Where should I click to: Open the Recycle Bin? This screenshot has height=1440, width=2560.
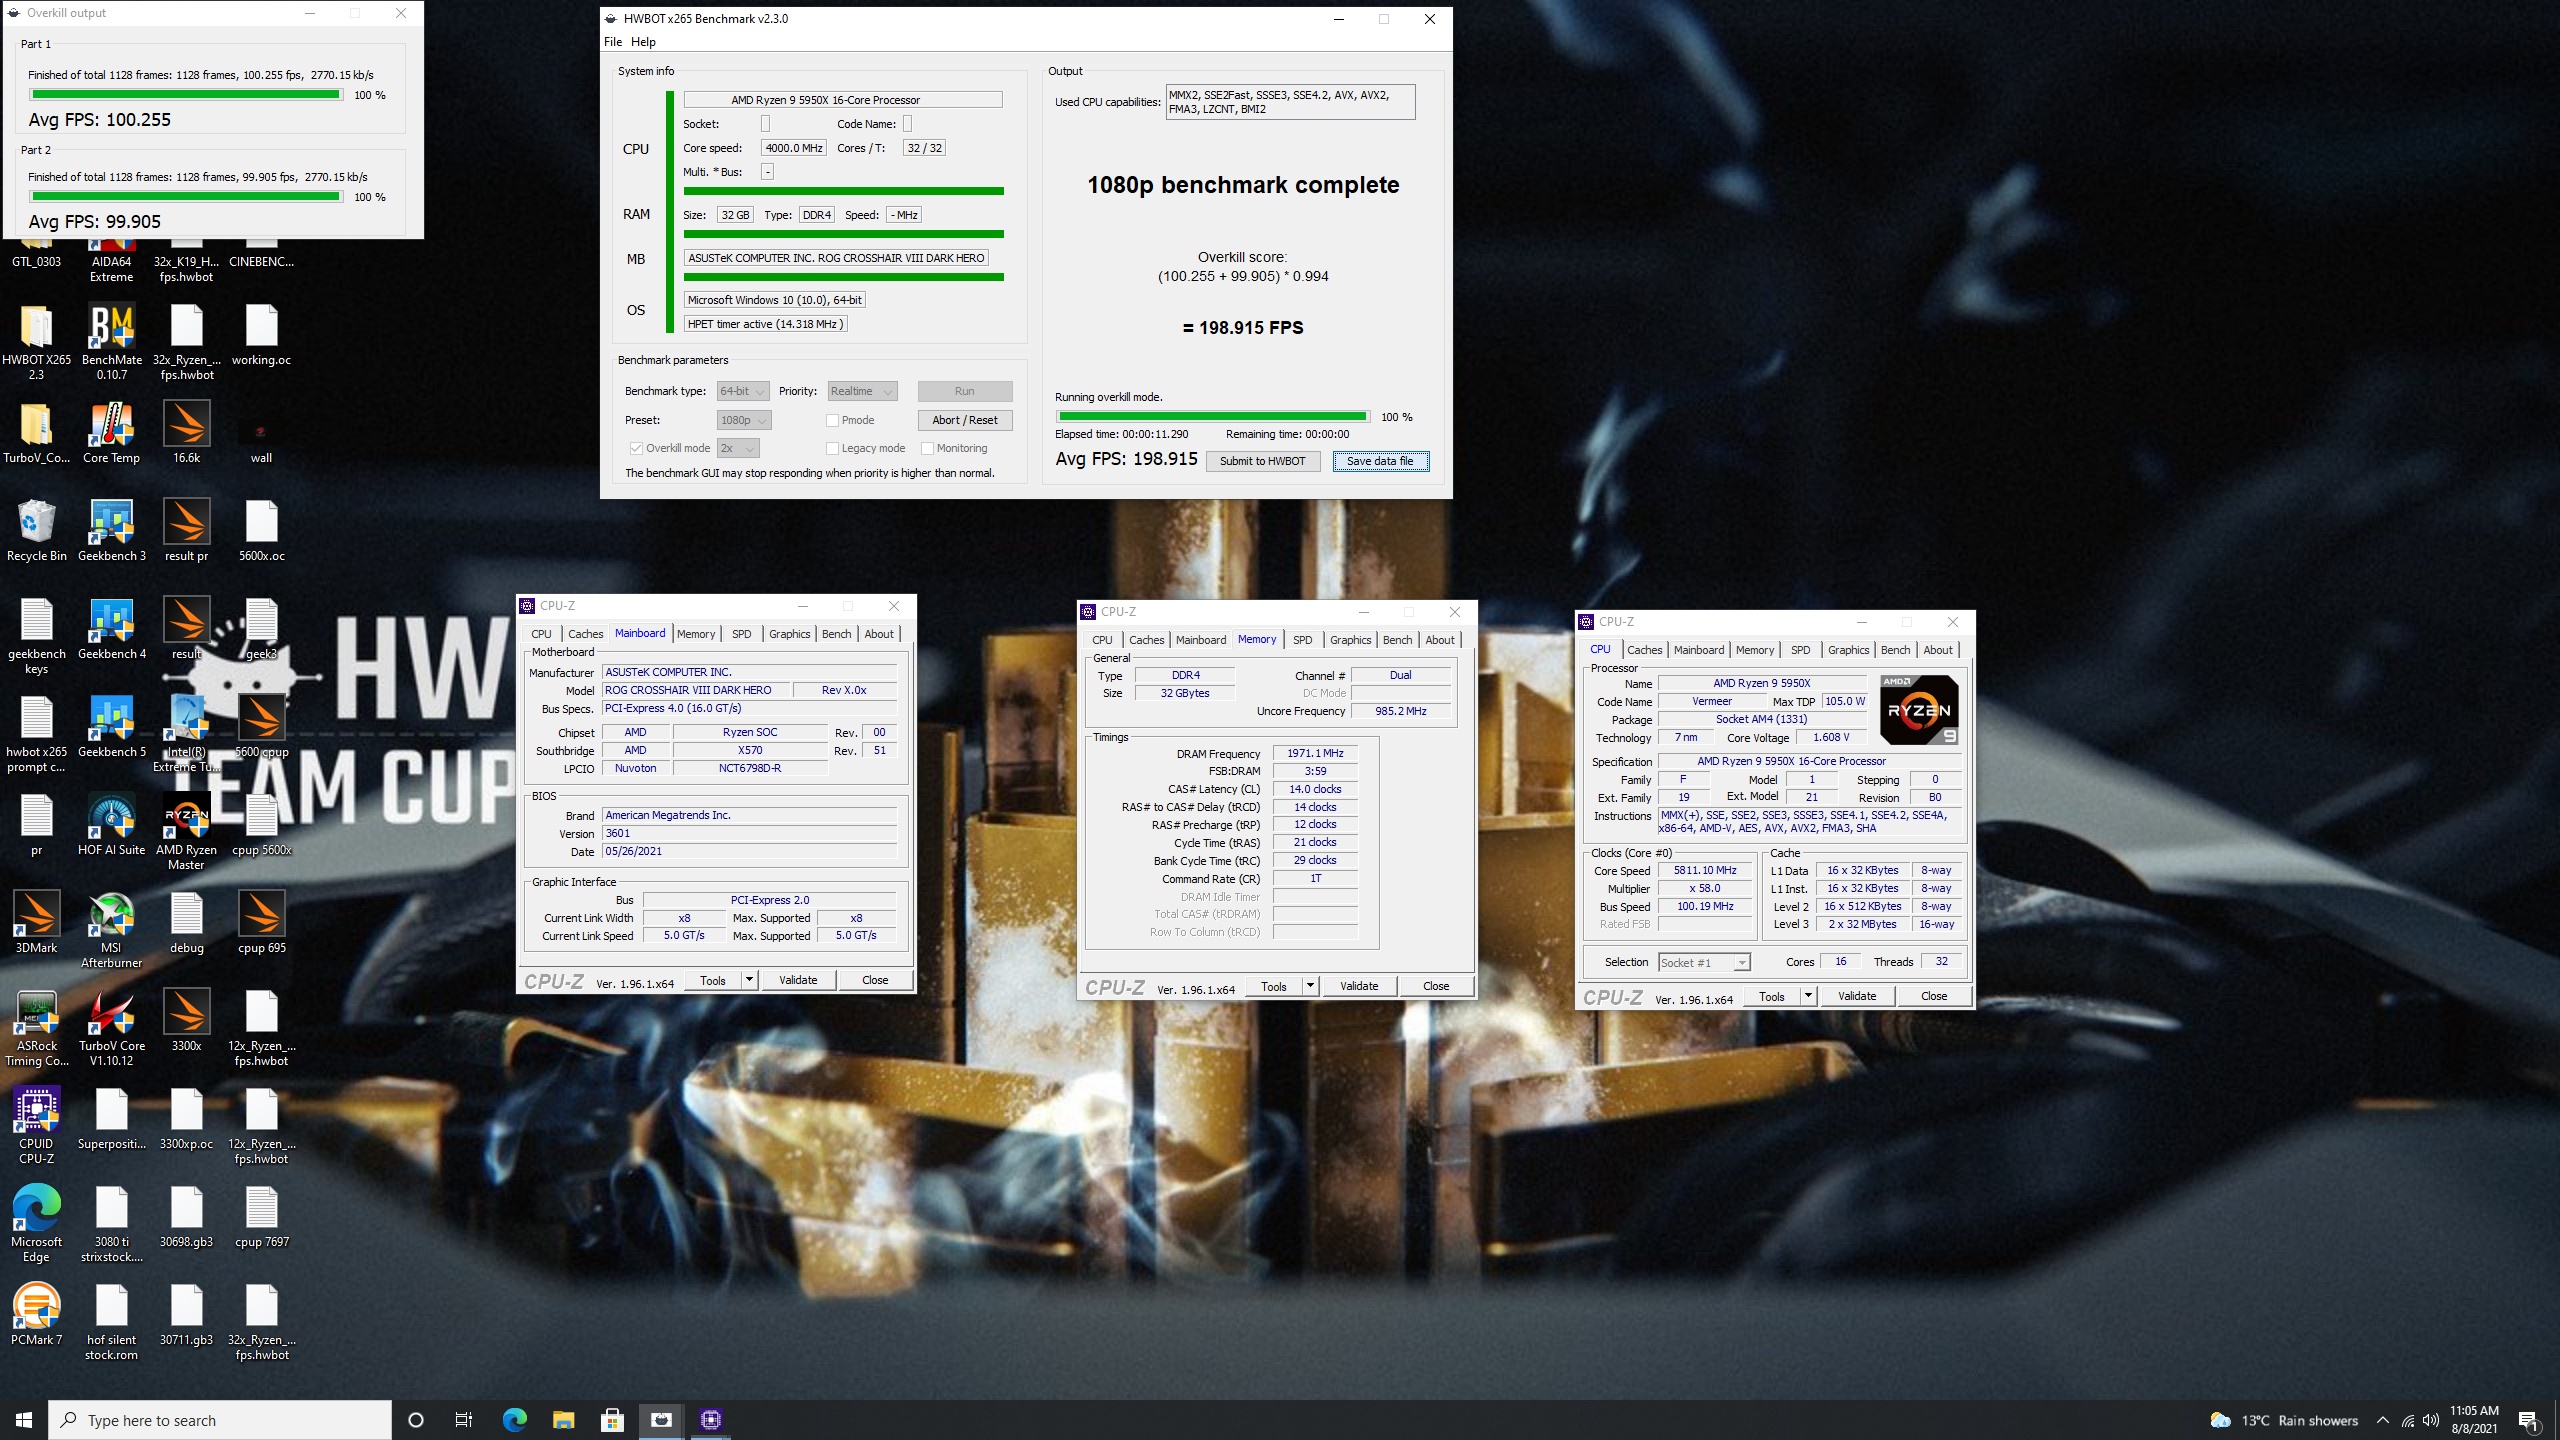coord(36,530)
